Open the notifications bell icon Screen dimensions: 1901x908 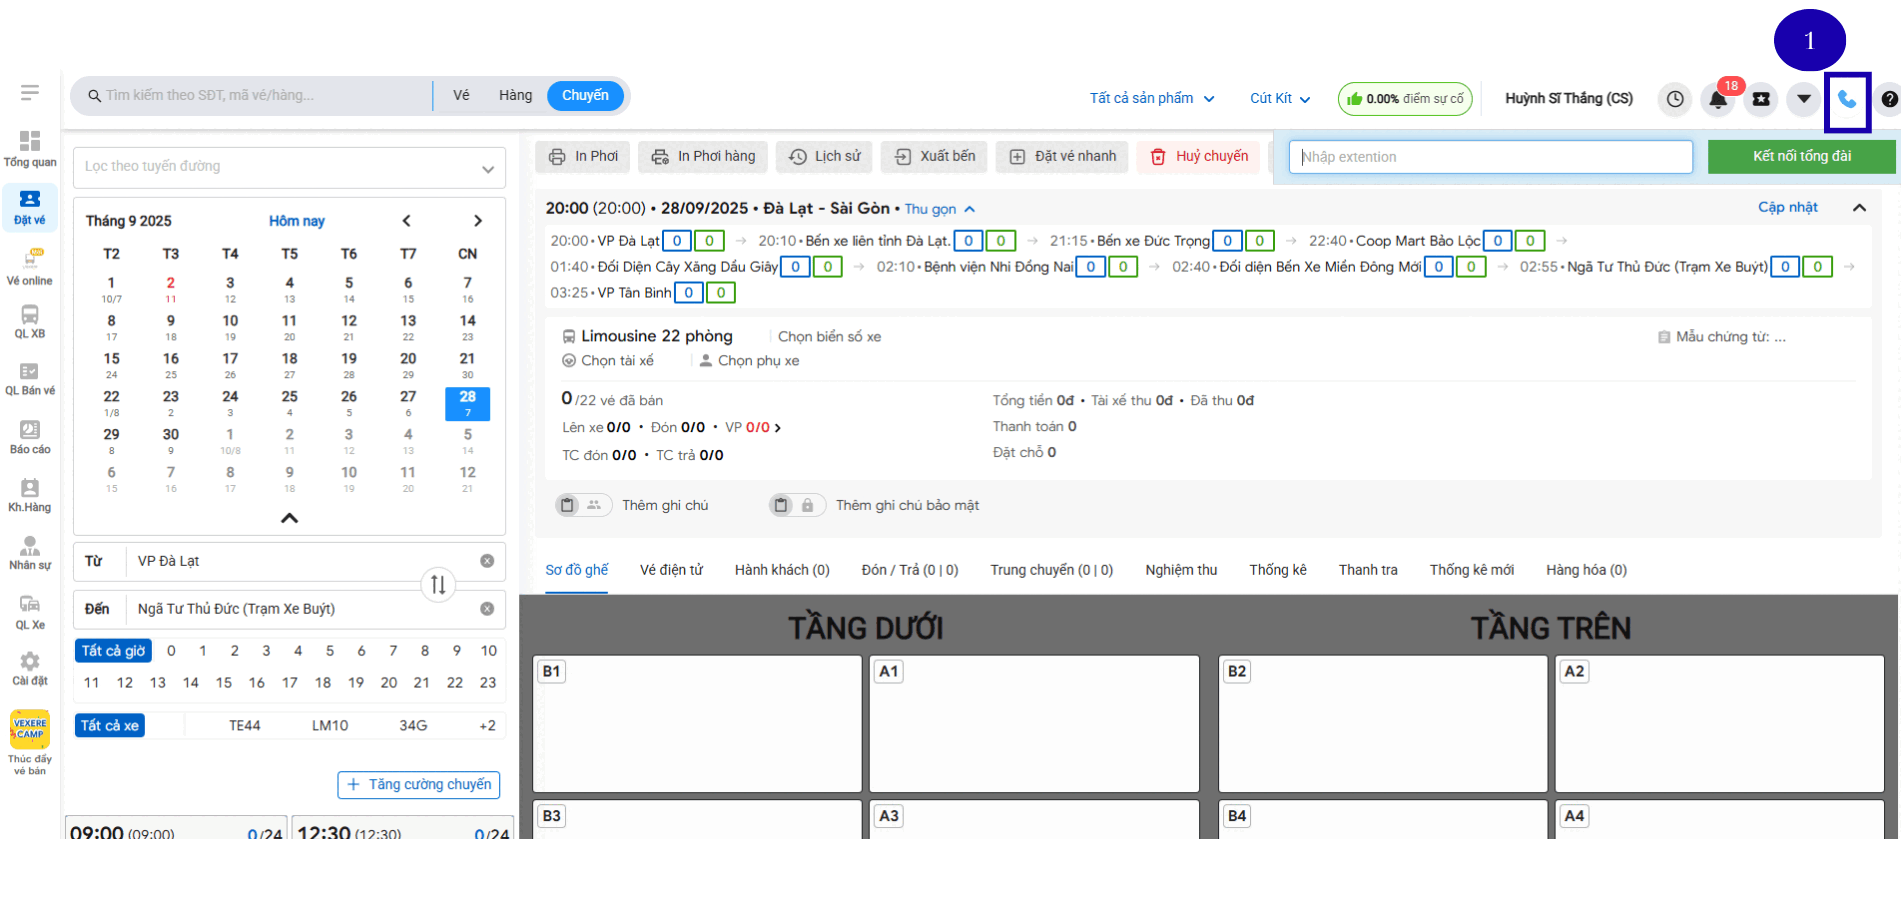[1718, 99]
